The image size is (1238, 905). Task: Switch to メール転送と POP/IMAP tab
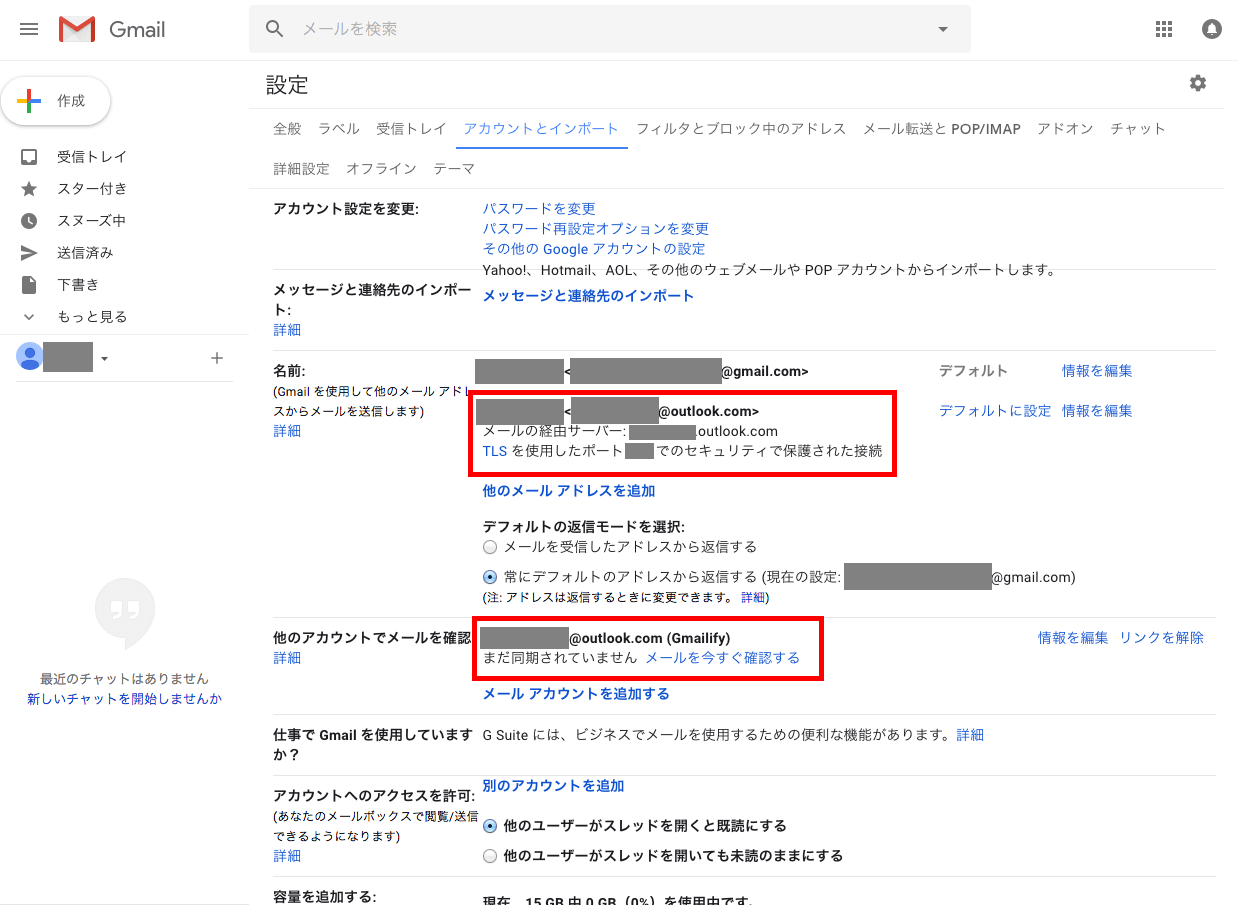pos(941,129)
